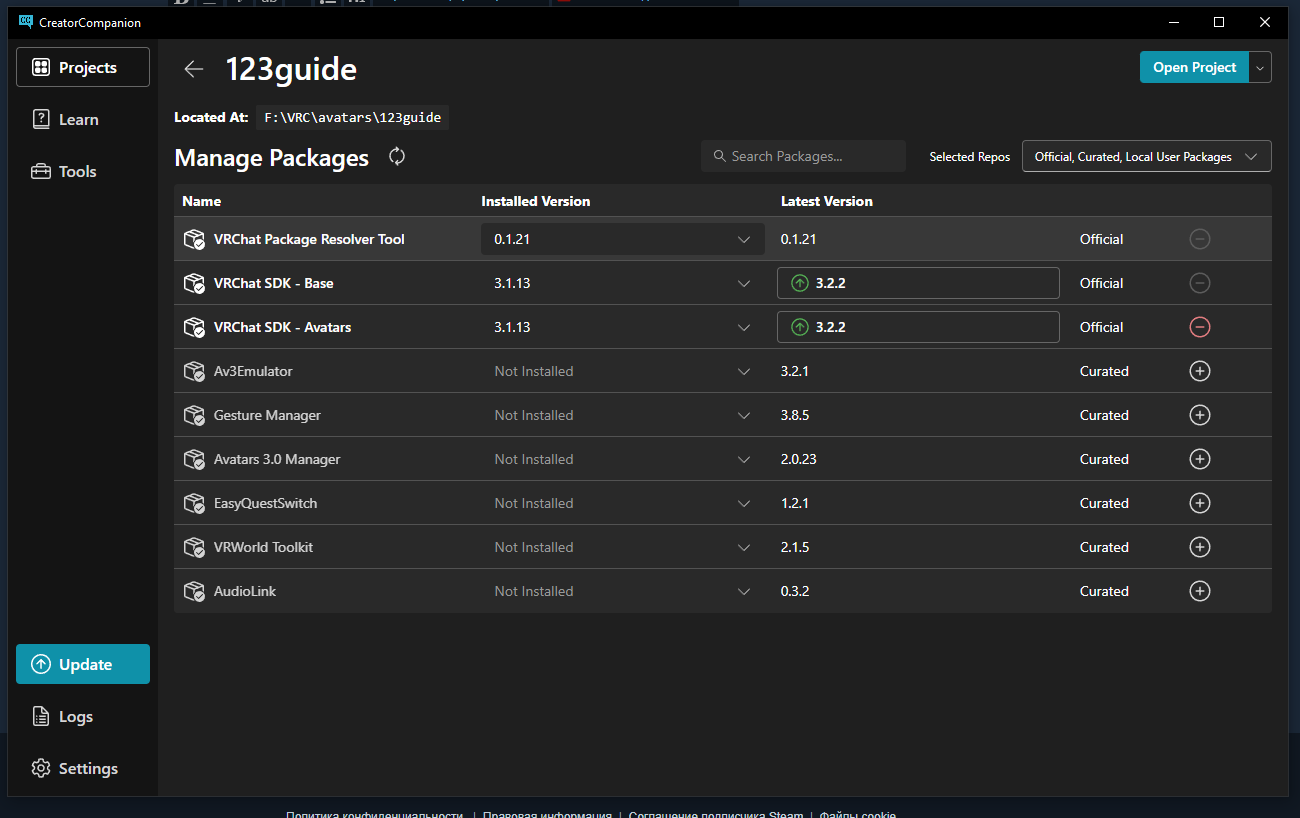Upgrade VRChat SDK - Base to 3.2.2

[x=918, y=283]
